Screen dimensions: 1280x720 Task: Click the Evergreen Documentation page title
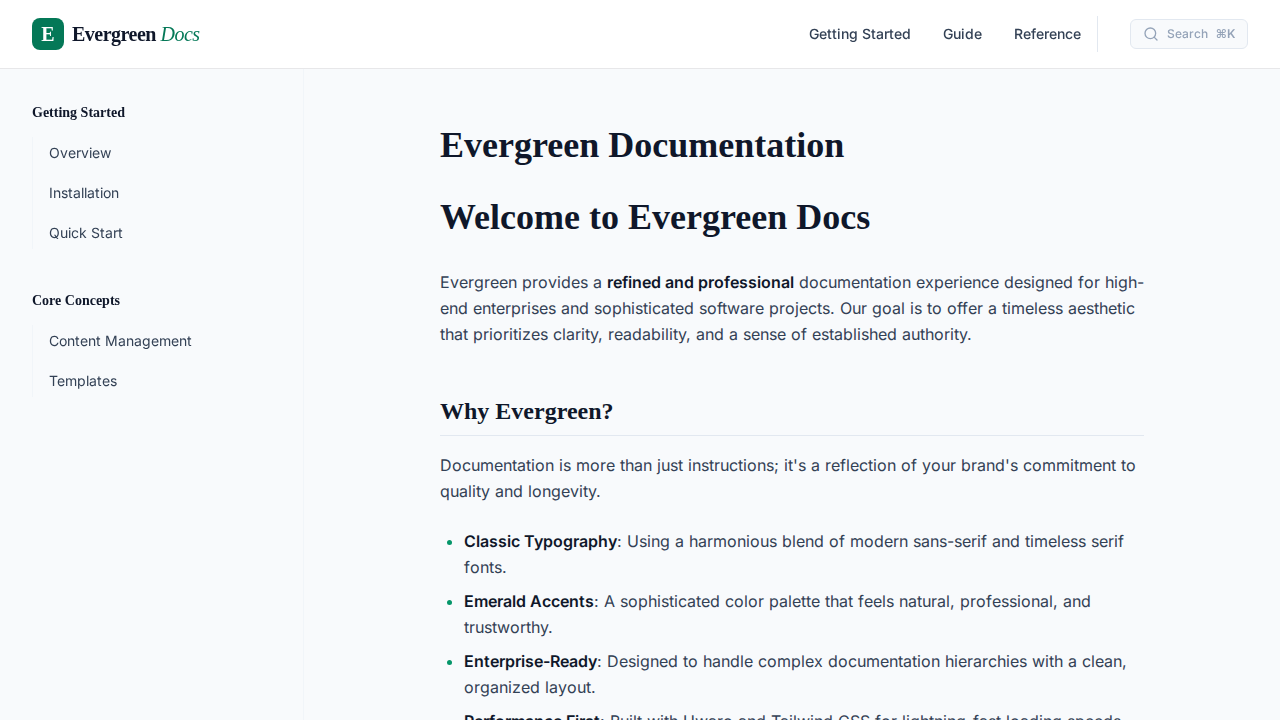pos(642,145)
